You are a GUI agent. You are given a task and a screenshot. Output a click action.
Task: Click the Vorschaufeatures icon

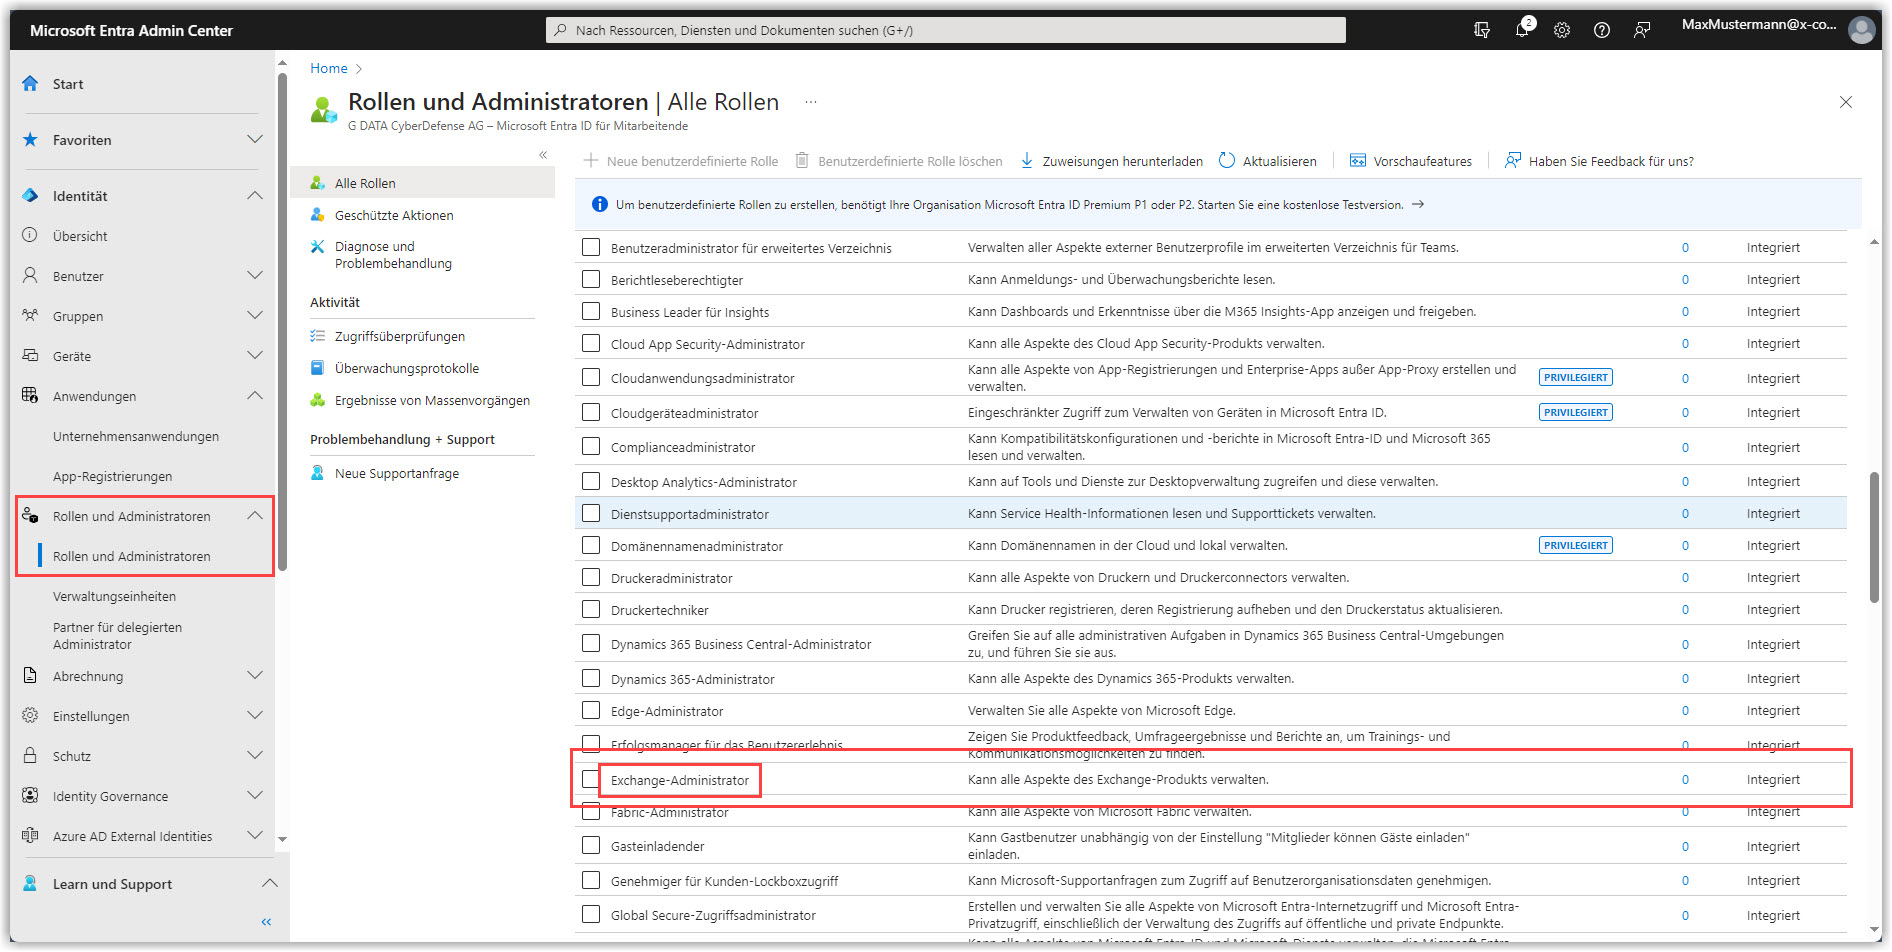pyautogui.click(x=1358, y=160)
